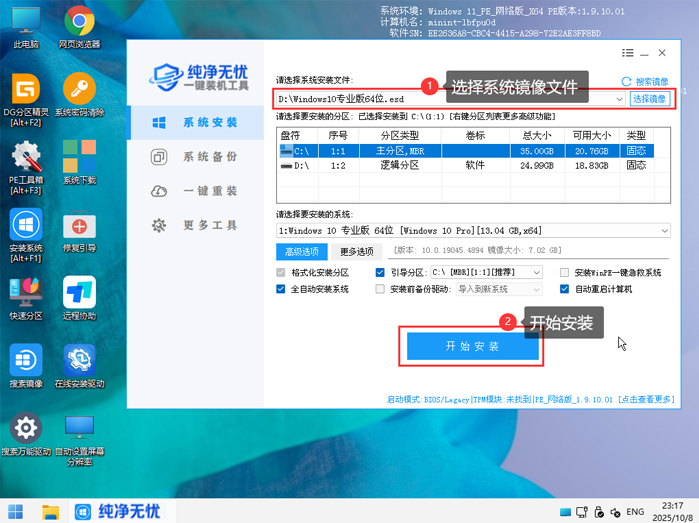The width and height of the screenshot is (699, 523).
Task: Open the Windows 10 edition selection dropdown
Action: click(664, 231)
